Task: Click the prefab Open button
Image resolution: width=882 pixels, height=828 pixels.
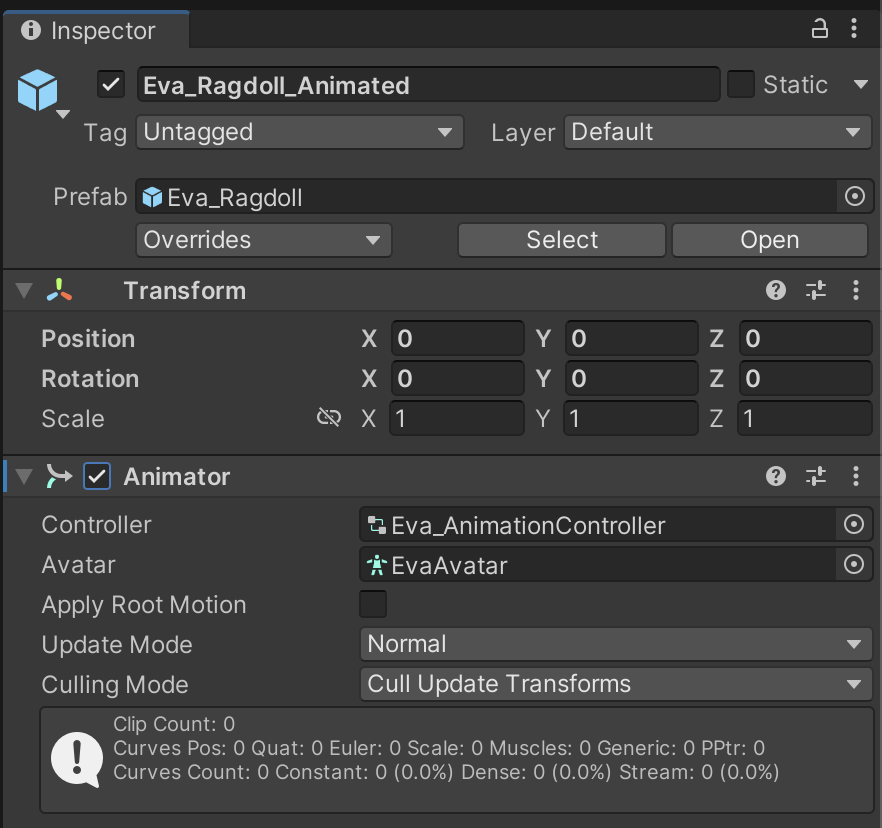Action: click(x=769, y=240)
